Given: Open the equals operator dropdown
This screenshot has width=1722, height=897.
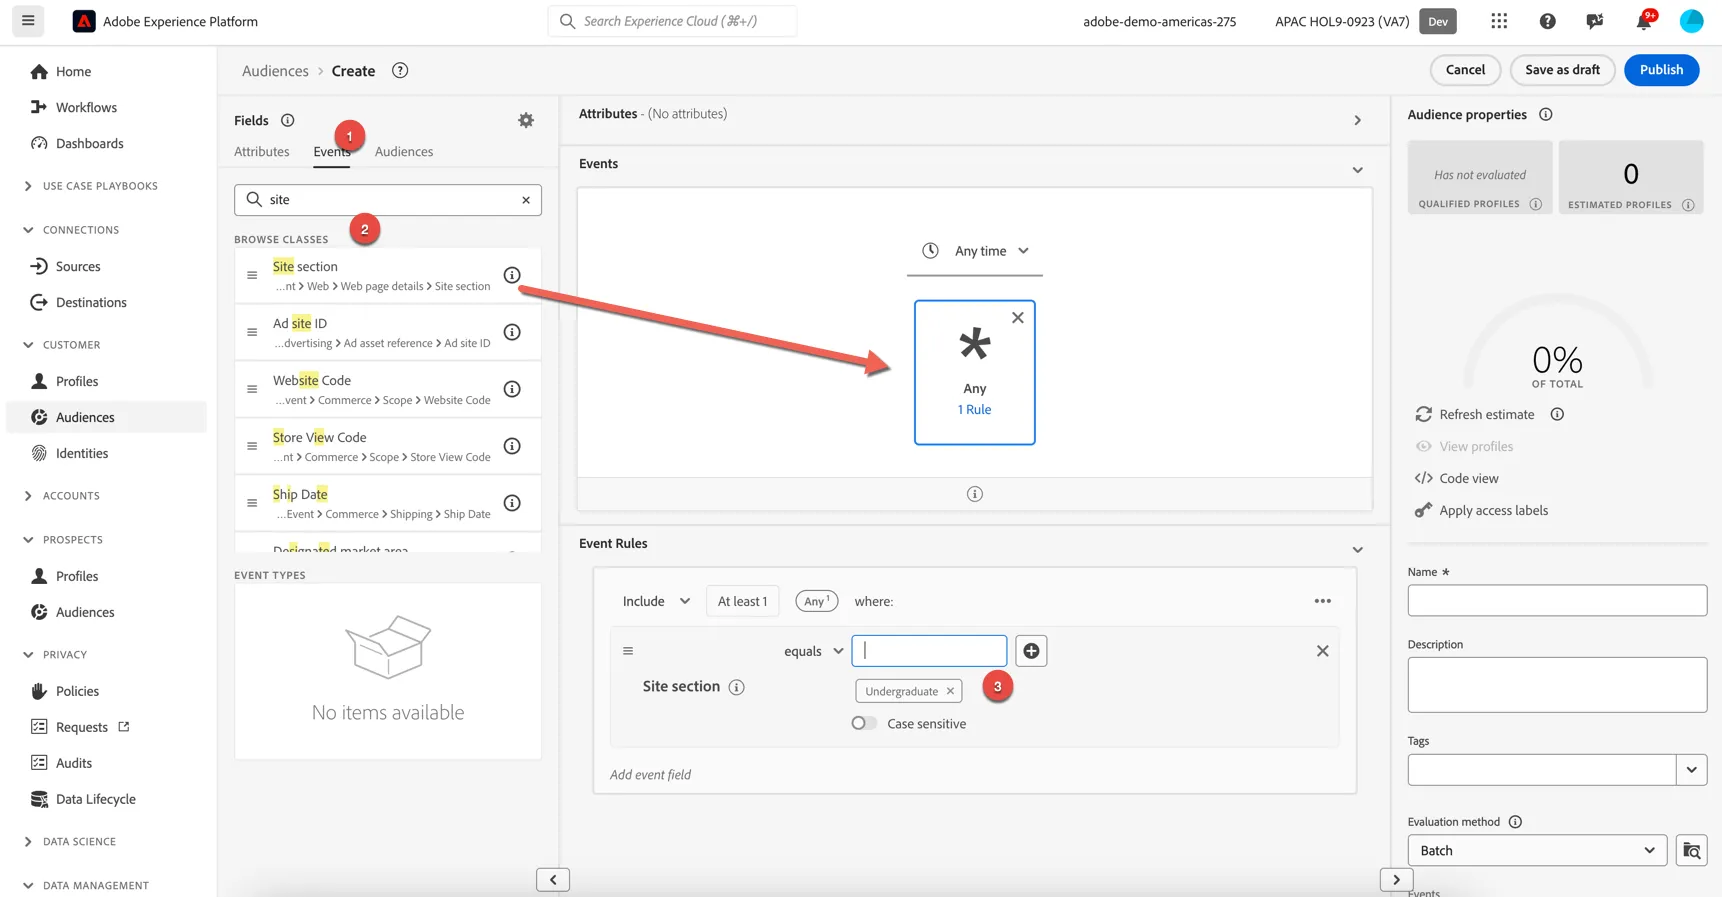Looking at the screenshot, I should click(x=813, y=651).
